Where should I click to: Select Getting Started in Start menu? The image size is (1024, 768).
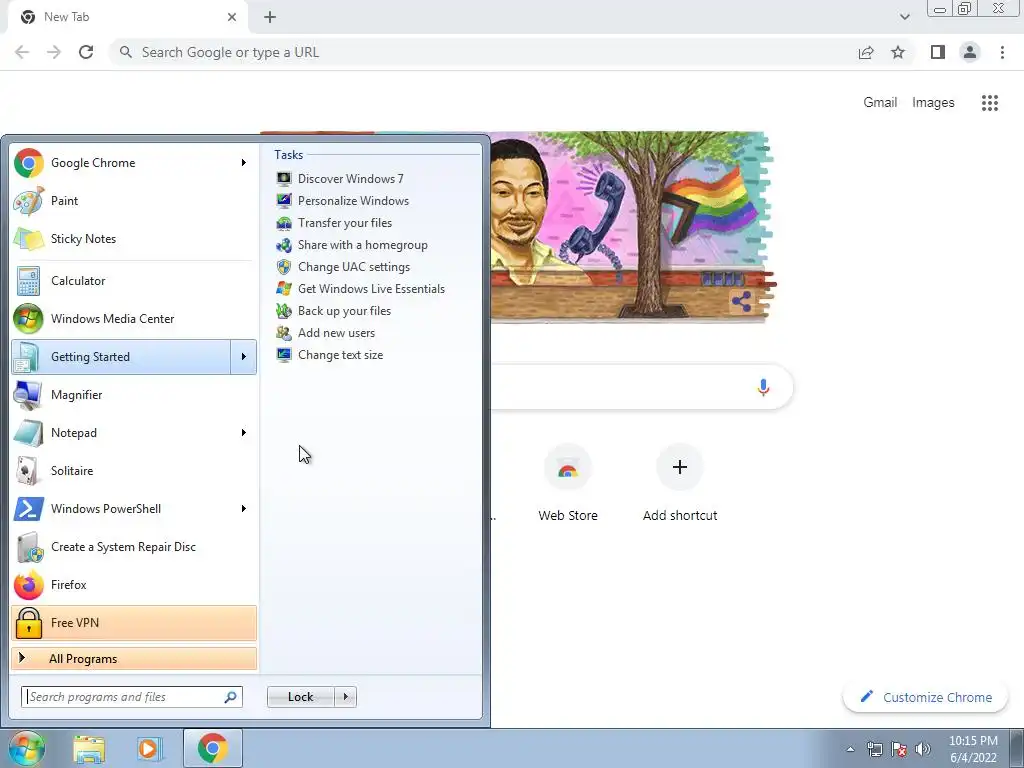tap(121, 357)
